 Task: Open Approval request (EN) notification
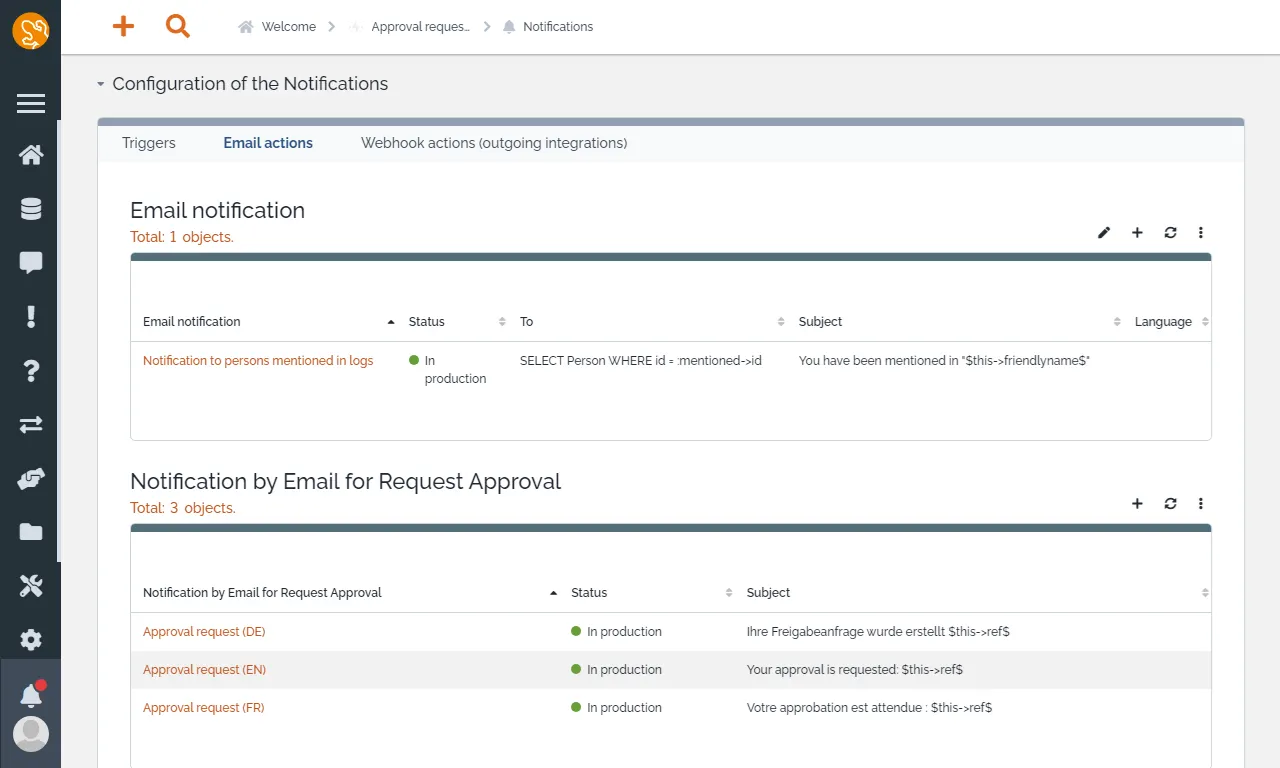(204, 670)
